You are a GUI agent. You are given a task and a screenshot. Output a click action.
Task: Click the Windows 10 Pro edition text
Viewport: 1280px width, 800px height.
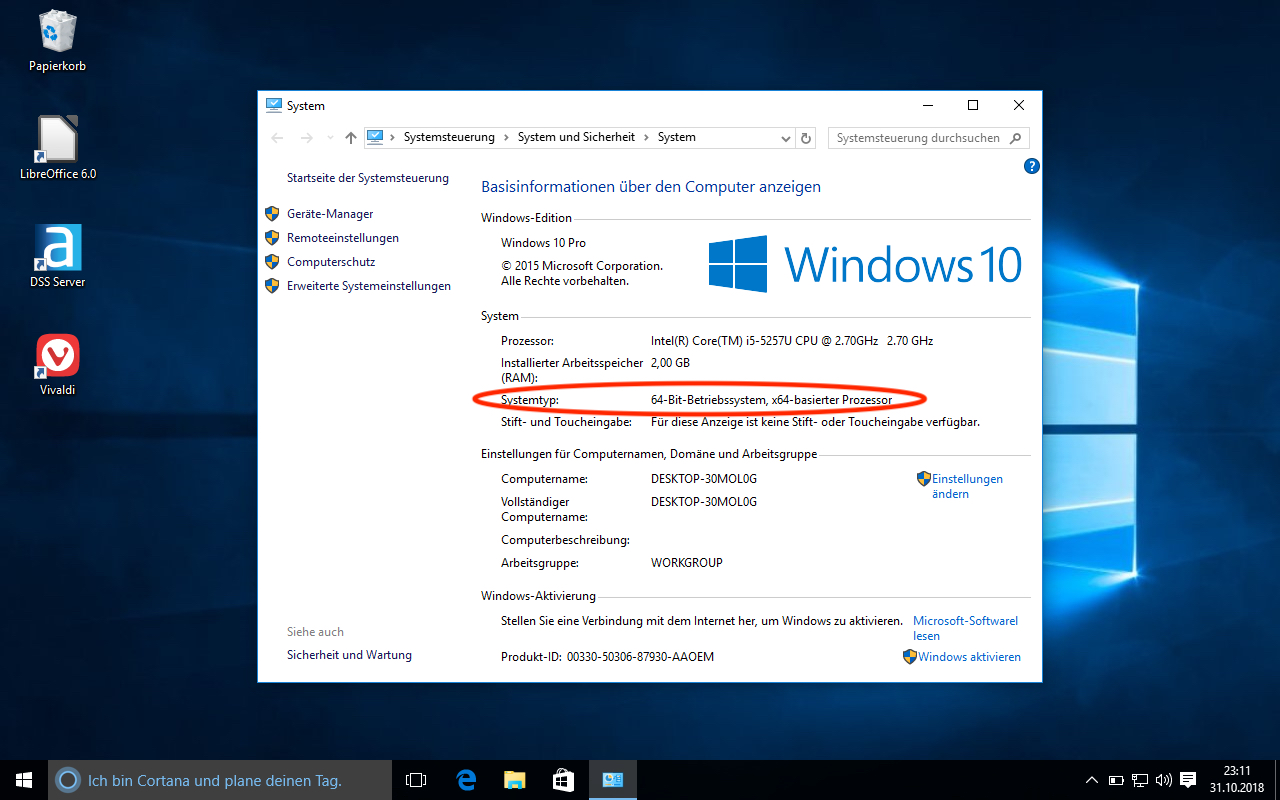click(543, 243)
